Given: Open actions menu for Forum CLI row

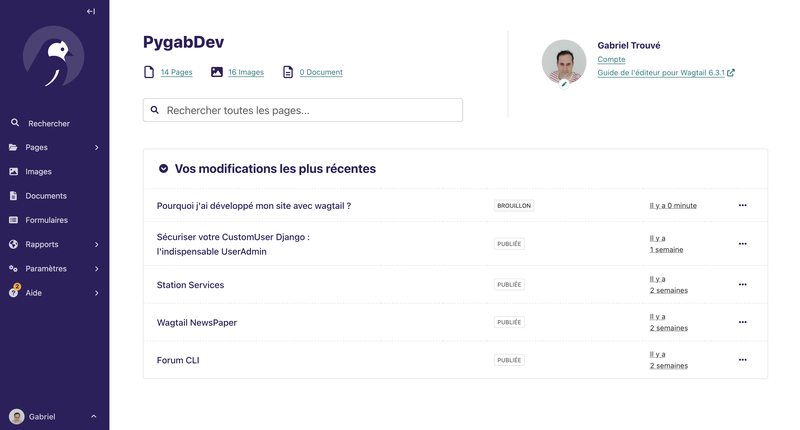Looking at the screenshot, I should [x=742, y=360].
